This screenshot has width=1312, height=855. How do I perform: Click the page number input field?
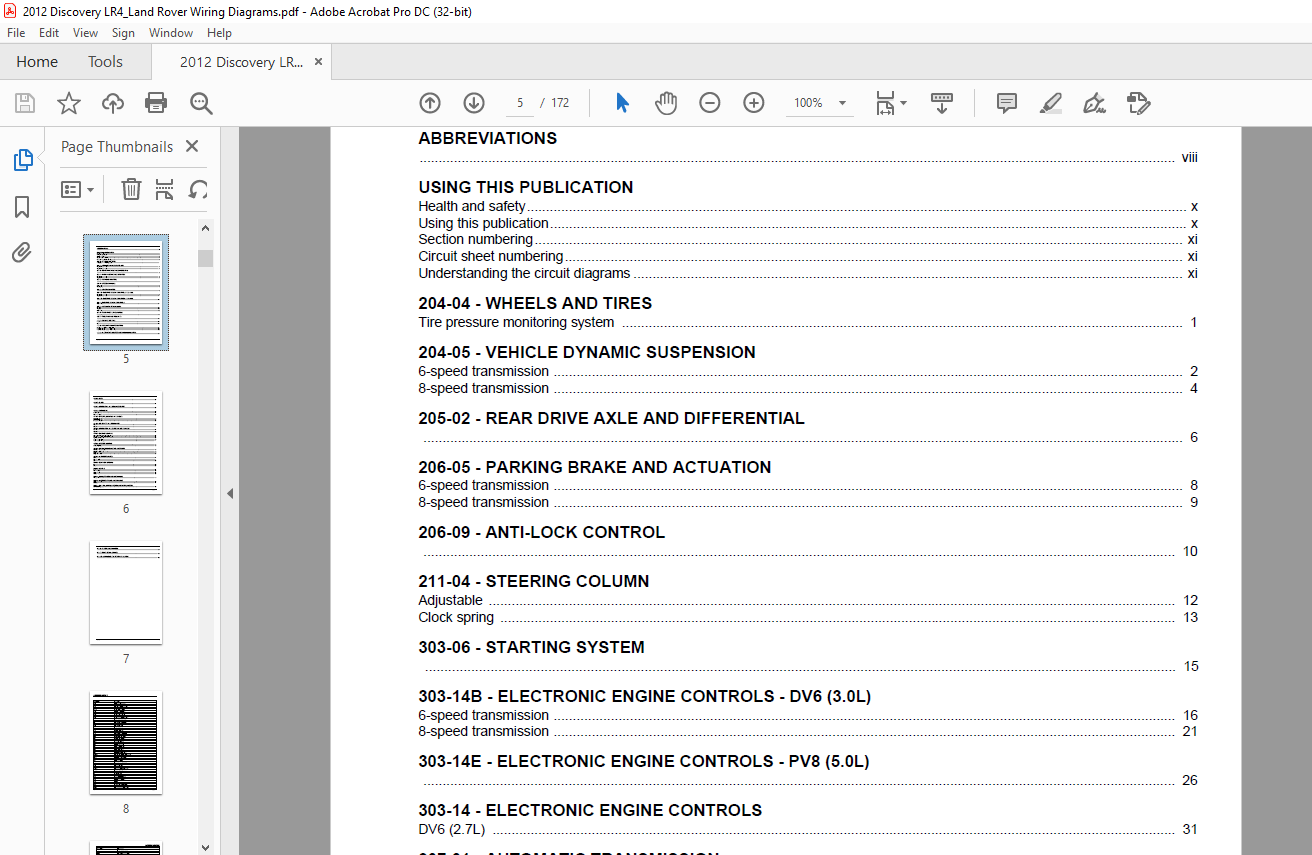[519, 103]
